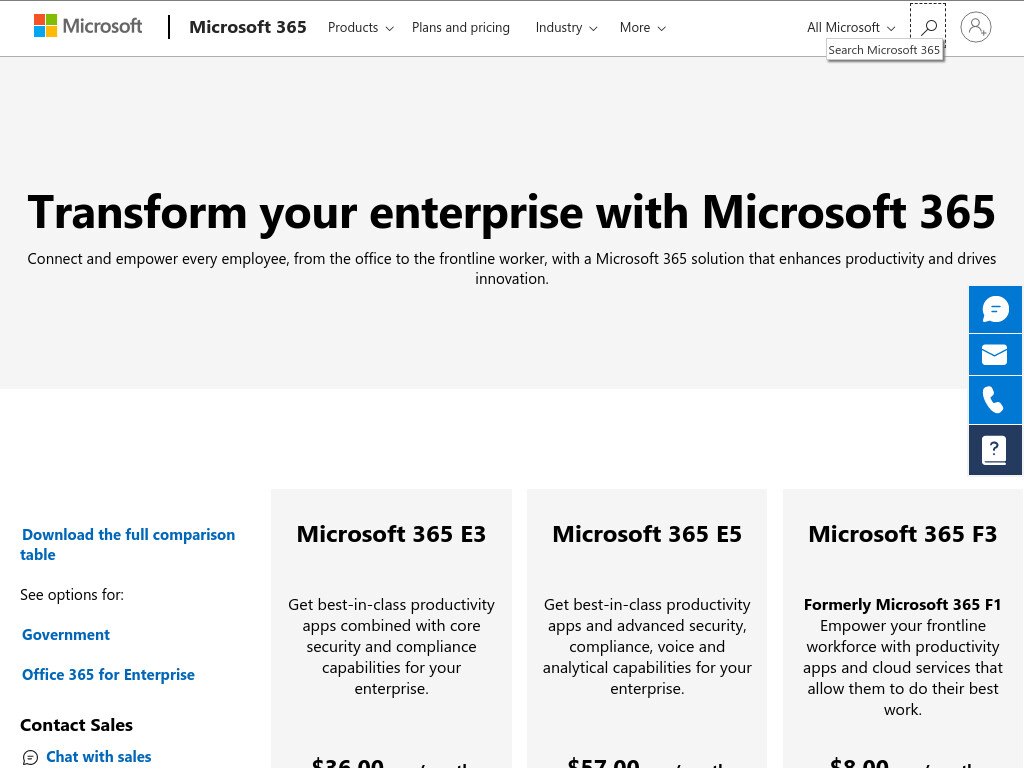Click the sign-in account avatar icon
Image resolution: width=1024 pixels, height=768 pixels.
pos(976,27)
